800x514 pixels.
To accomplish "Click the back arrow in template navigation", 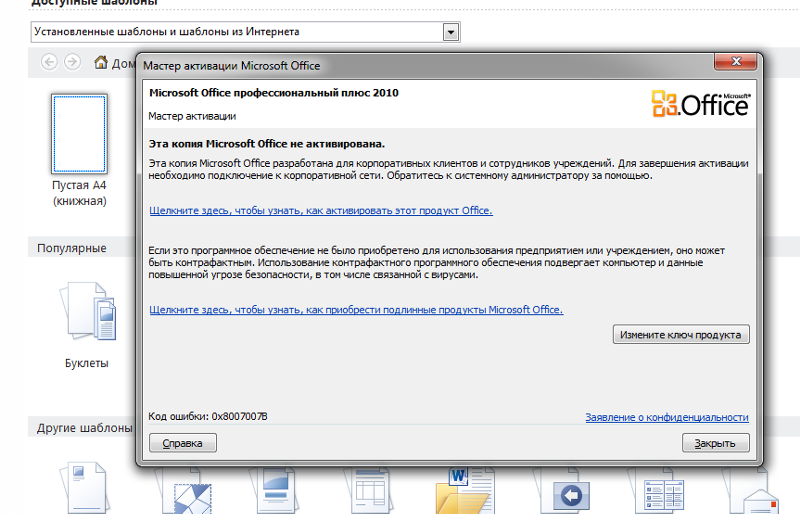I will pyautogui.click(x=49, y=62).
